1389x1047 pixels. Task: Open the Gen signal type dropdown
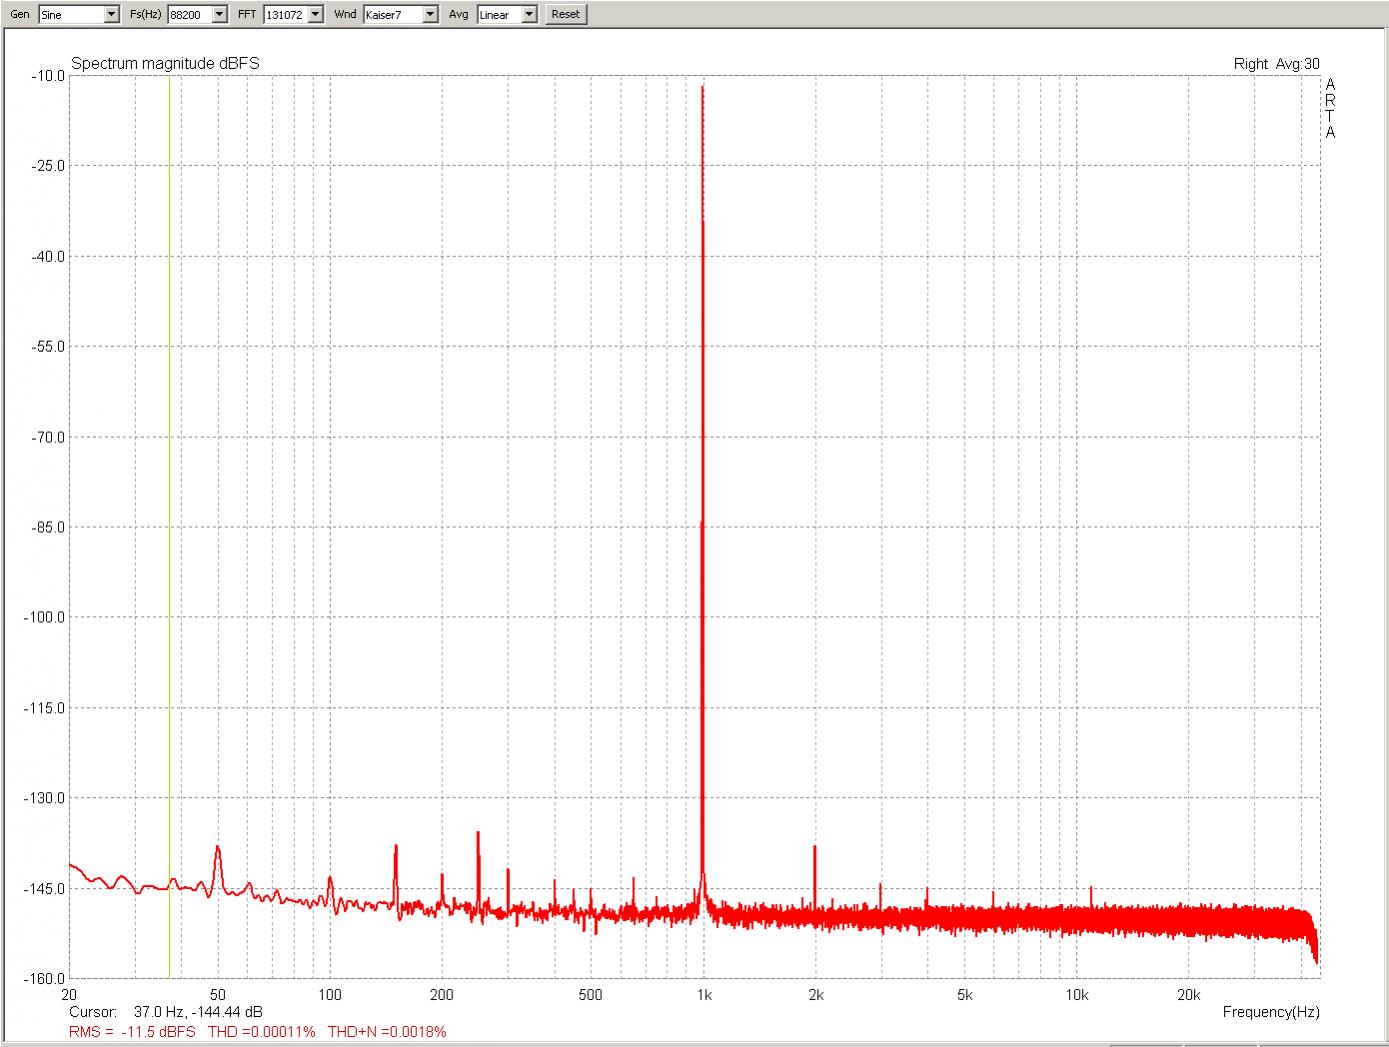tap(79, 14)
